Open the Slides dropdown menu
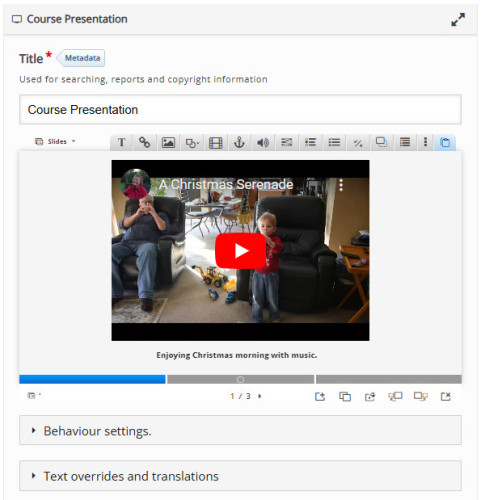Viewport: 481px width, 500px height. (x=55, y=141)
